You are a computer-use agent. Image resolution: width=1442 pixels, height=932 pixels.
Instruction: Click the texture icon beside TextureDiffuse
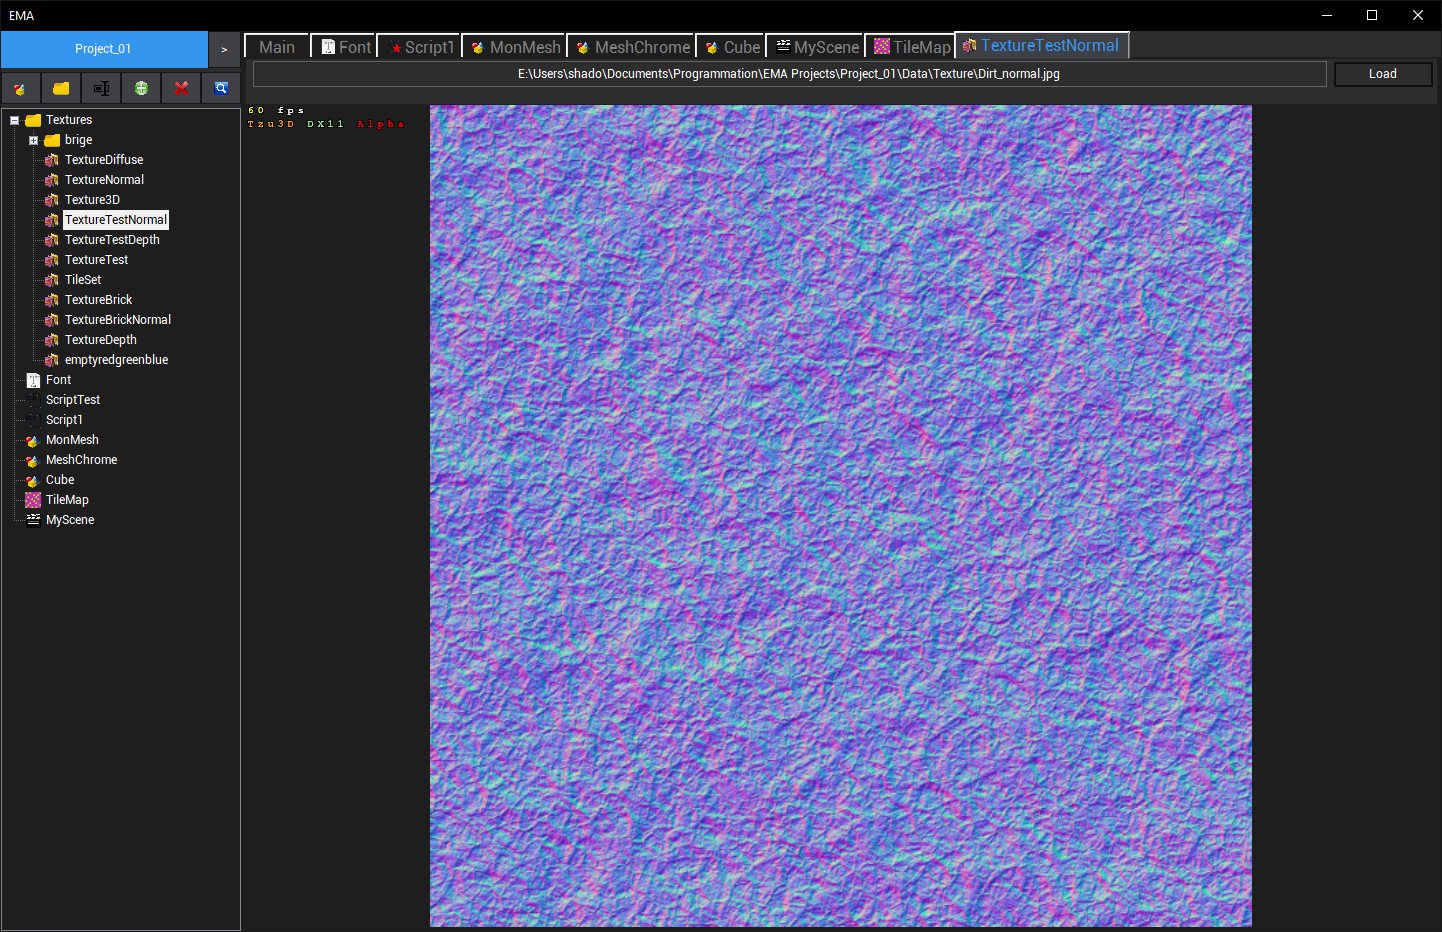[x=52, y=160]
